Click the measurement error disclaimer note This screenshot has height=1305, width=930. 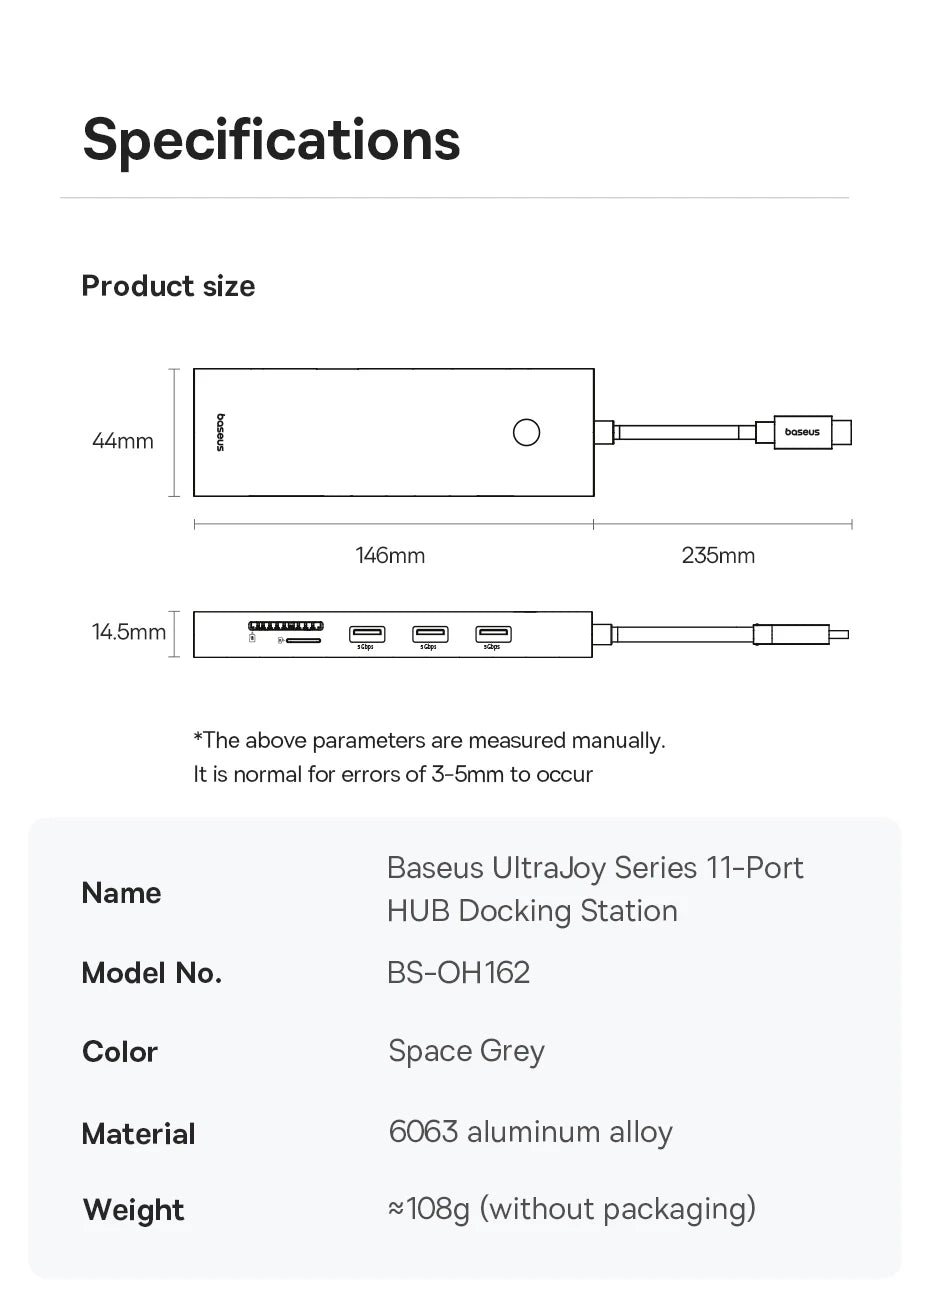(x=429, y=757)
